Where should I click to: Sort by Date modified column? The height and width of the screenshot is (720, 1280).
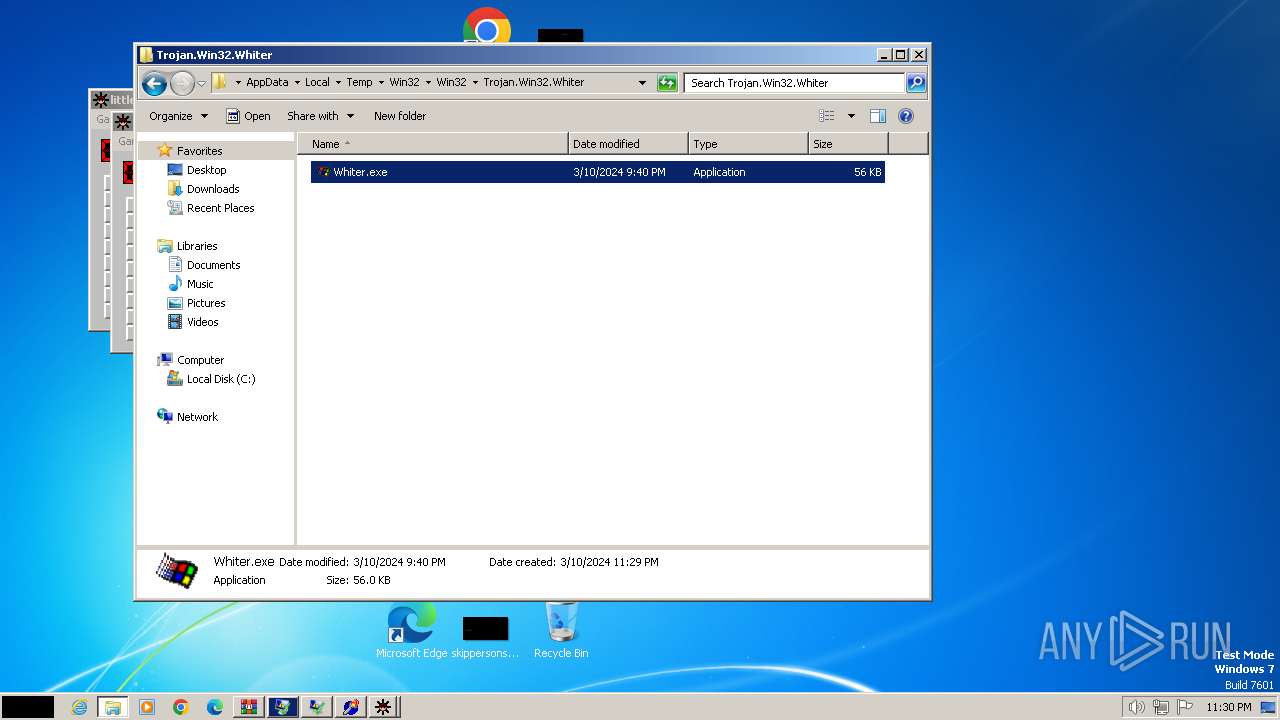(x=628, y=144)
